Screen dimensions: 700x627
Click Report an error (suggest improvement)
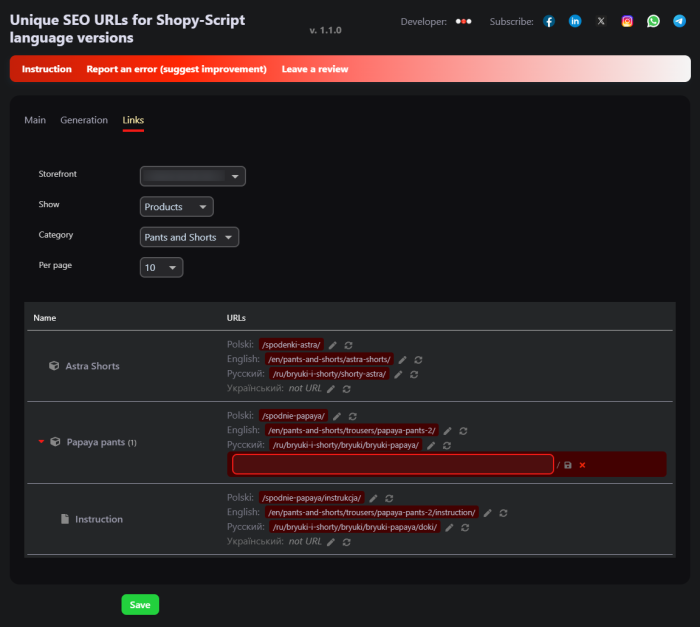coord(176,69)
